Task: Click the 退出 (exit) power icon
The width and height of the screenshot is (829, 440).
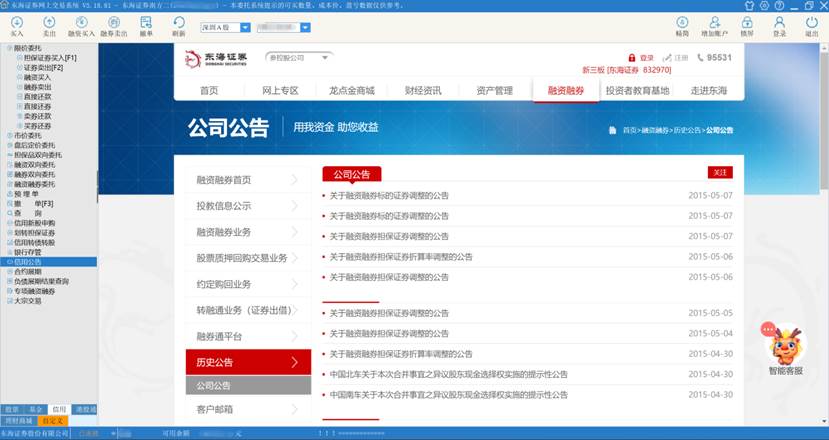Action: pyautogui.click(x=812, y=26)
